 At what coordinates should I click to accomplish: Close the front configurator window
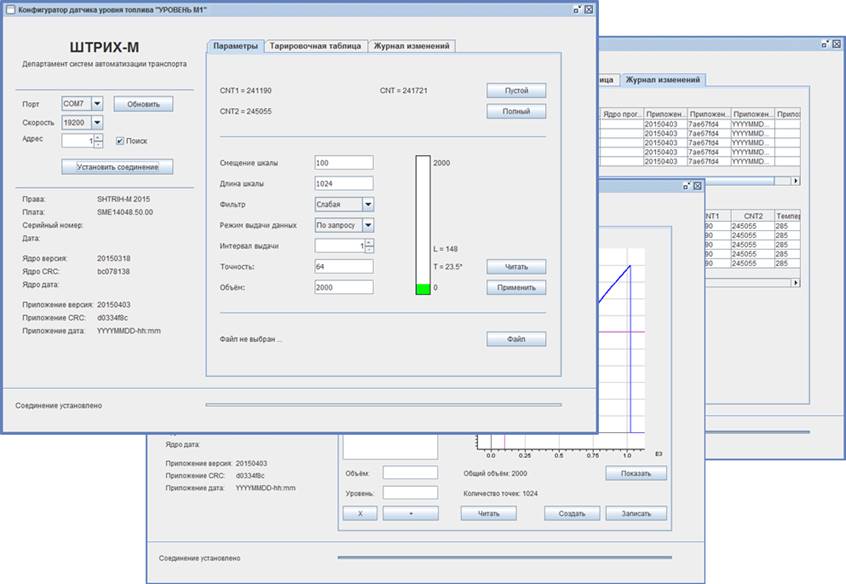click(589, 9)
